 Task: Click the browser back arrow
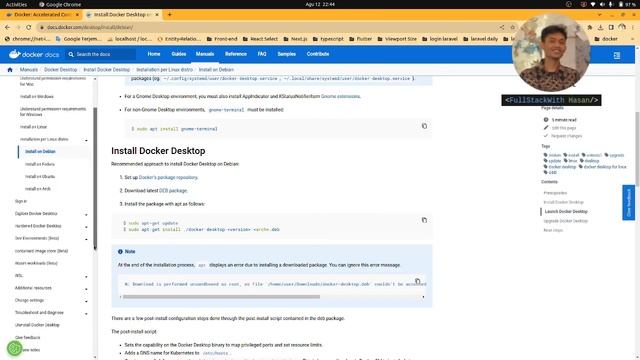[8, 27]
